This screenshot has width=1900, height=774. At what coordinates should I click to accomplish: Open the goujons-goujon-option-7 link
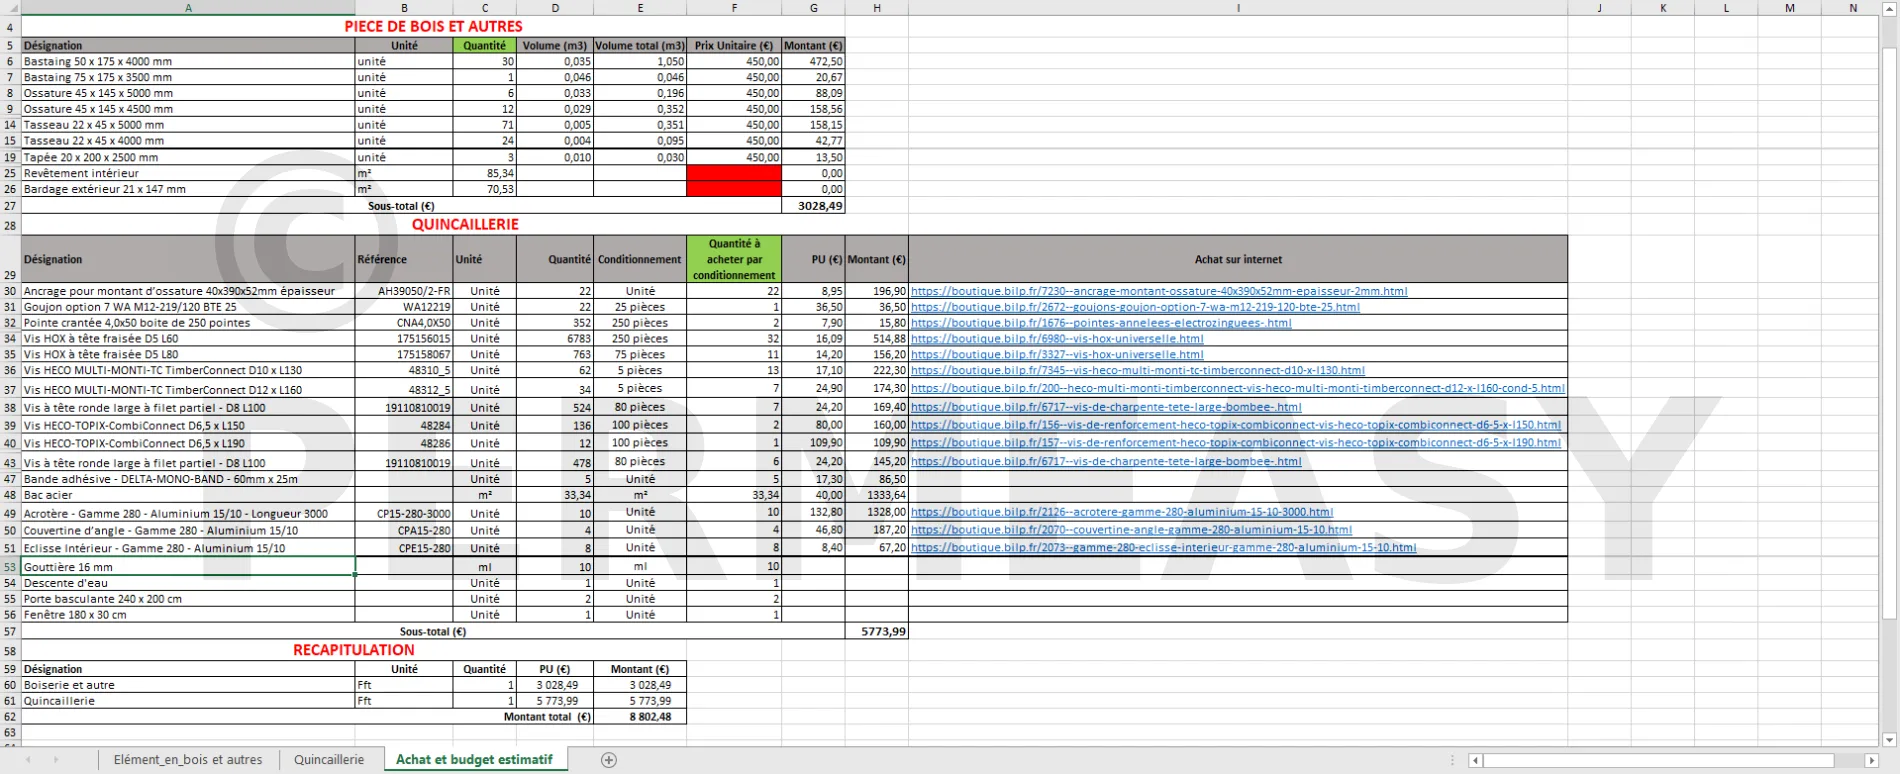(1135, 307)
